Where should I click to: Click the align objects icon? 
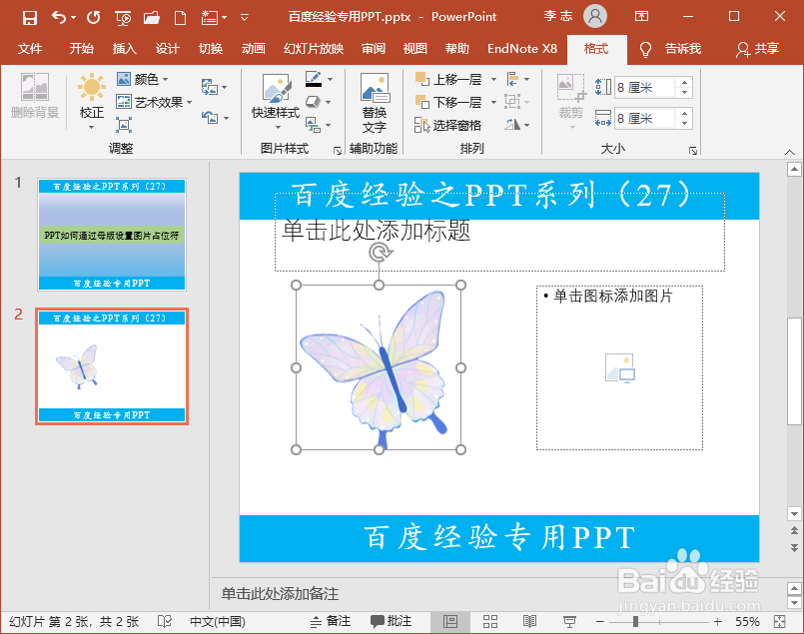click(513, 79)
